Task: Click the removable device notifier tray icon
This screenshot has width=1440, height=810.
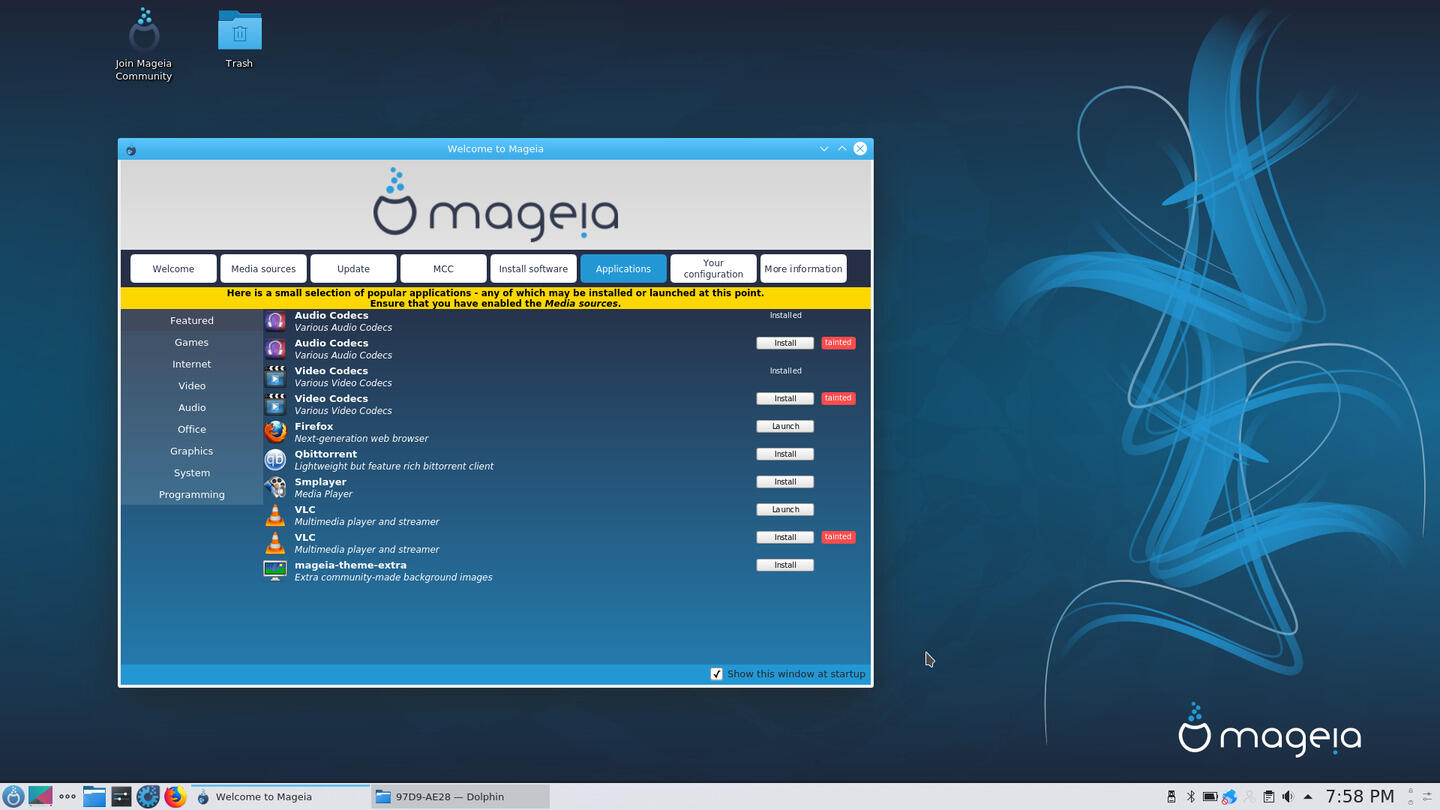Action: pyautogui.click(x=1171, y=796)
